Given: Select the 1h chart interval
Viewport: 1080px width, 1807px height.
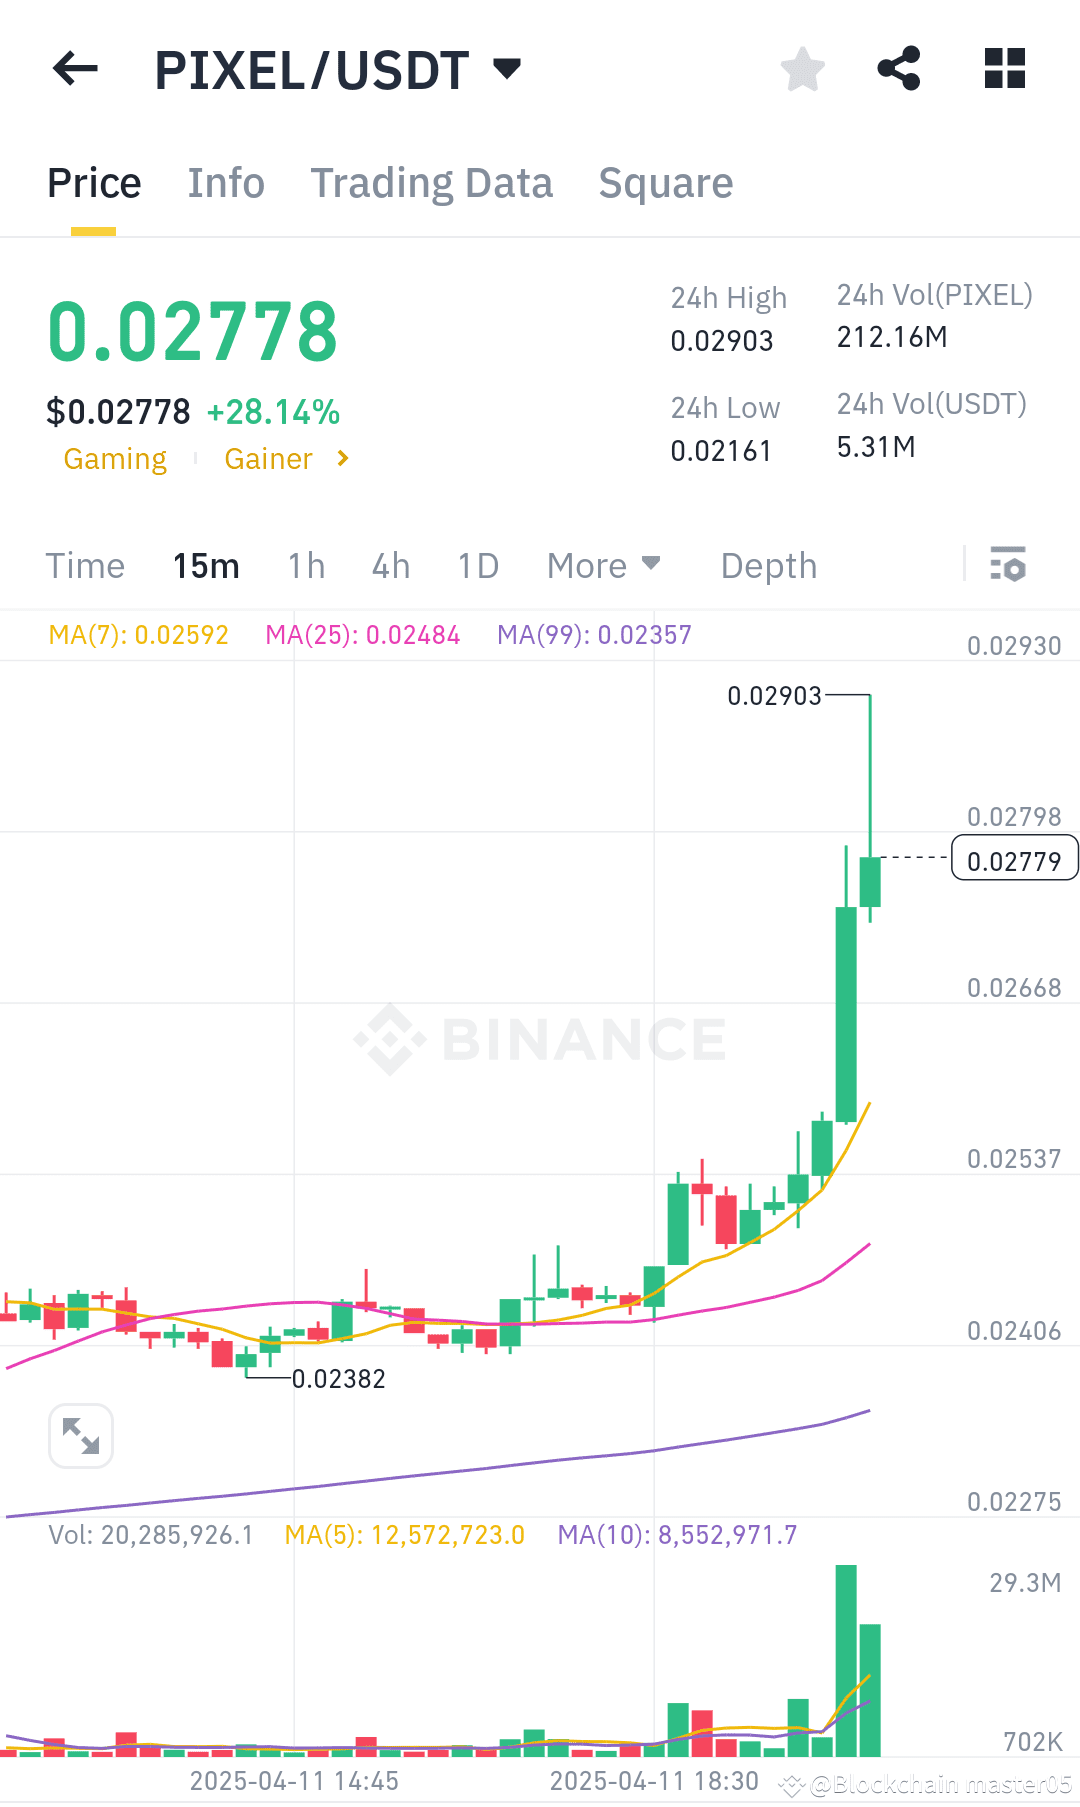Looking at the screenshot, I should [x=306, y=565].
